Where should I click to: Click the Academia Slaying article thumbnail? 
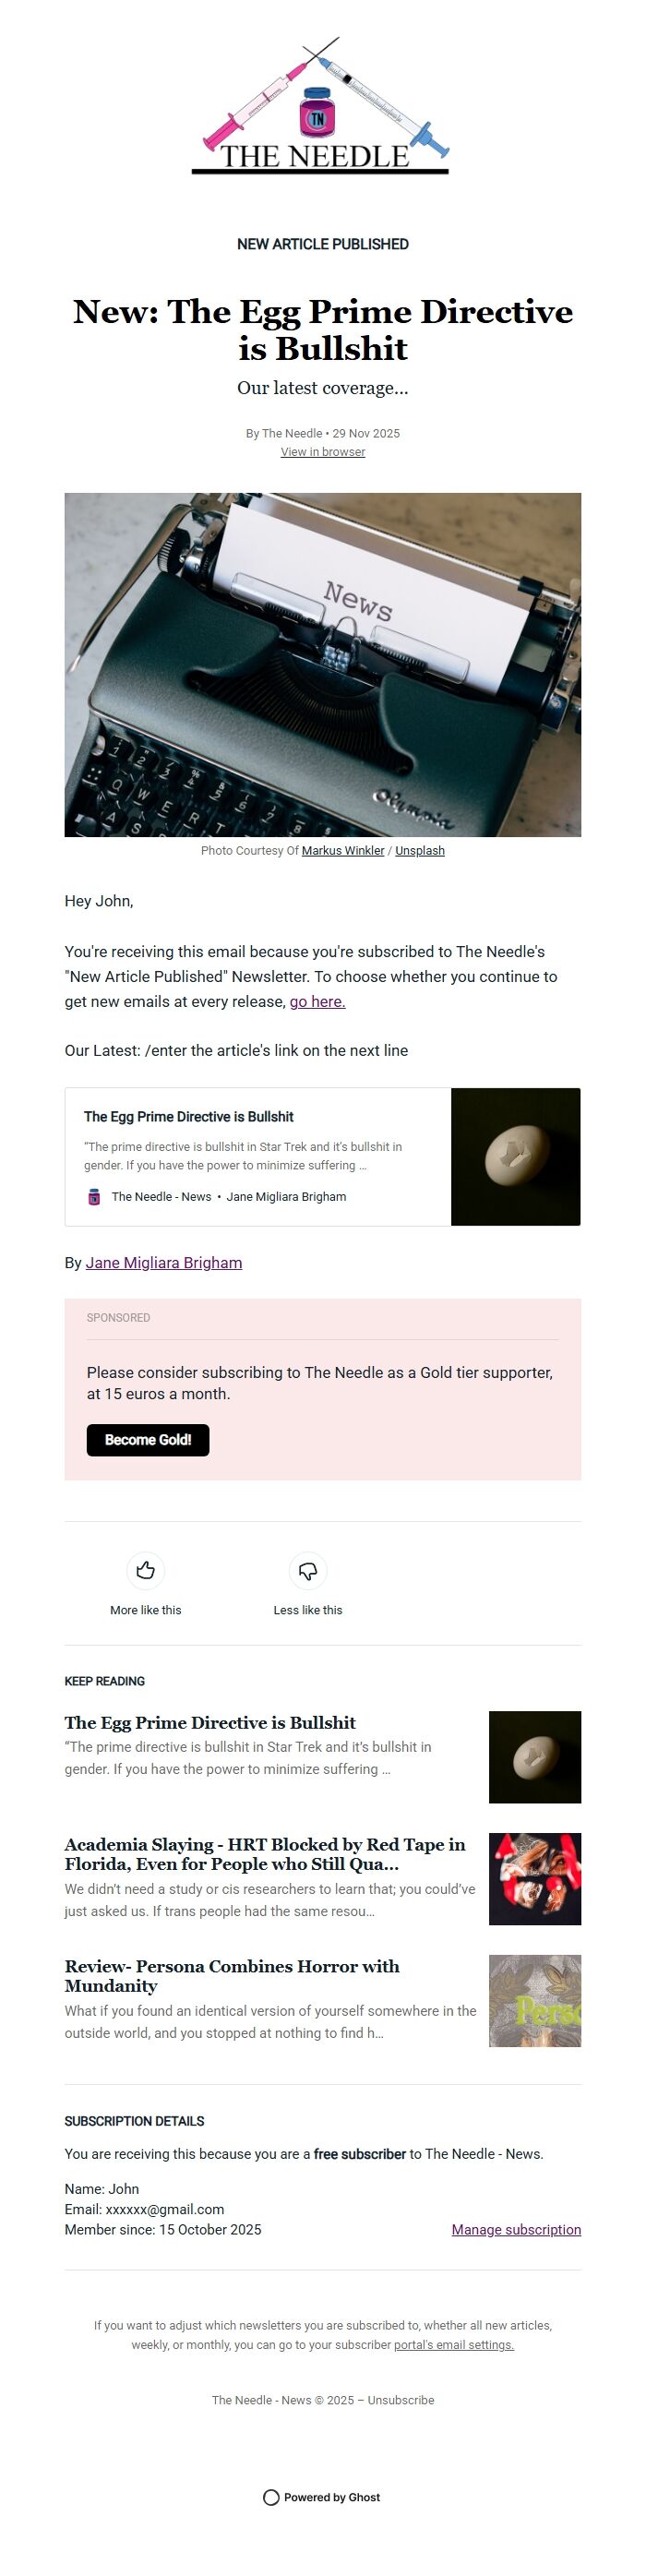point(534,1878)
